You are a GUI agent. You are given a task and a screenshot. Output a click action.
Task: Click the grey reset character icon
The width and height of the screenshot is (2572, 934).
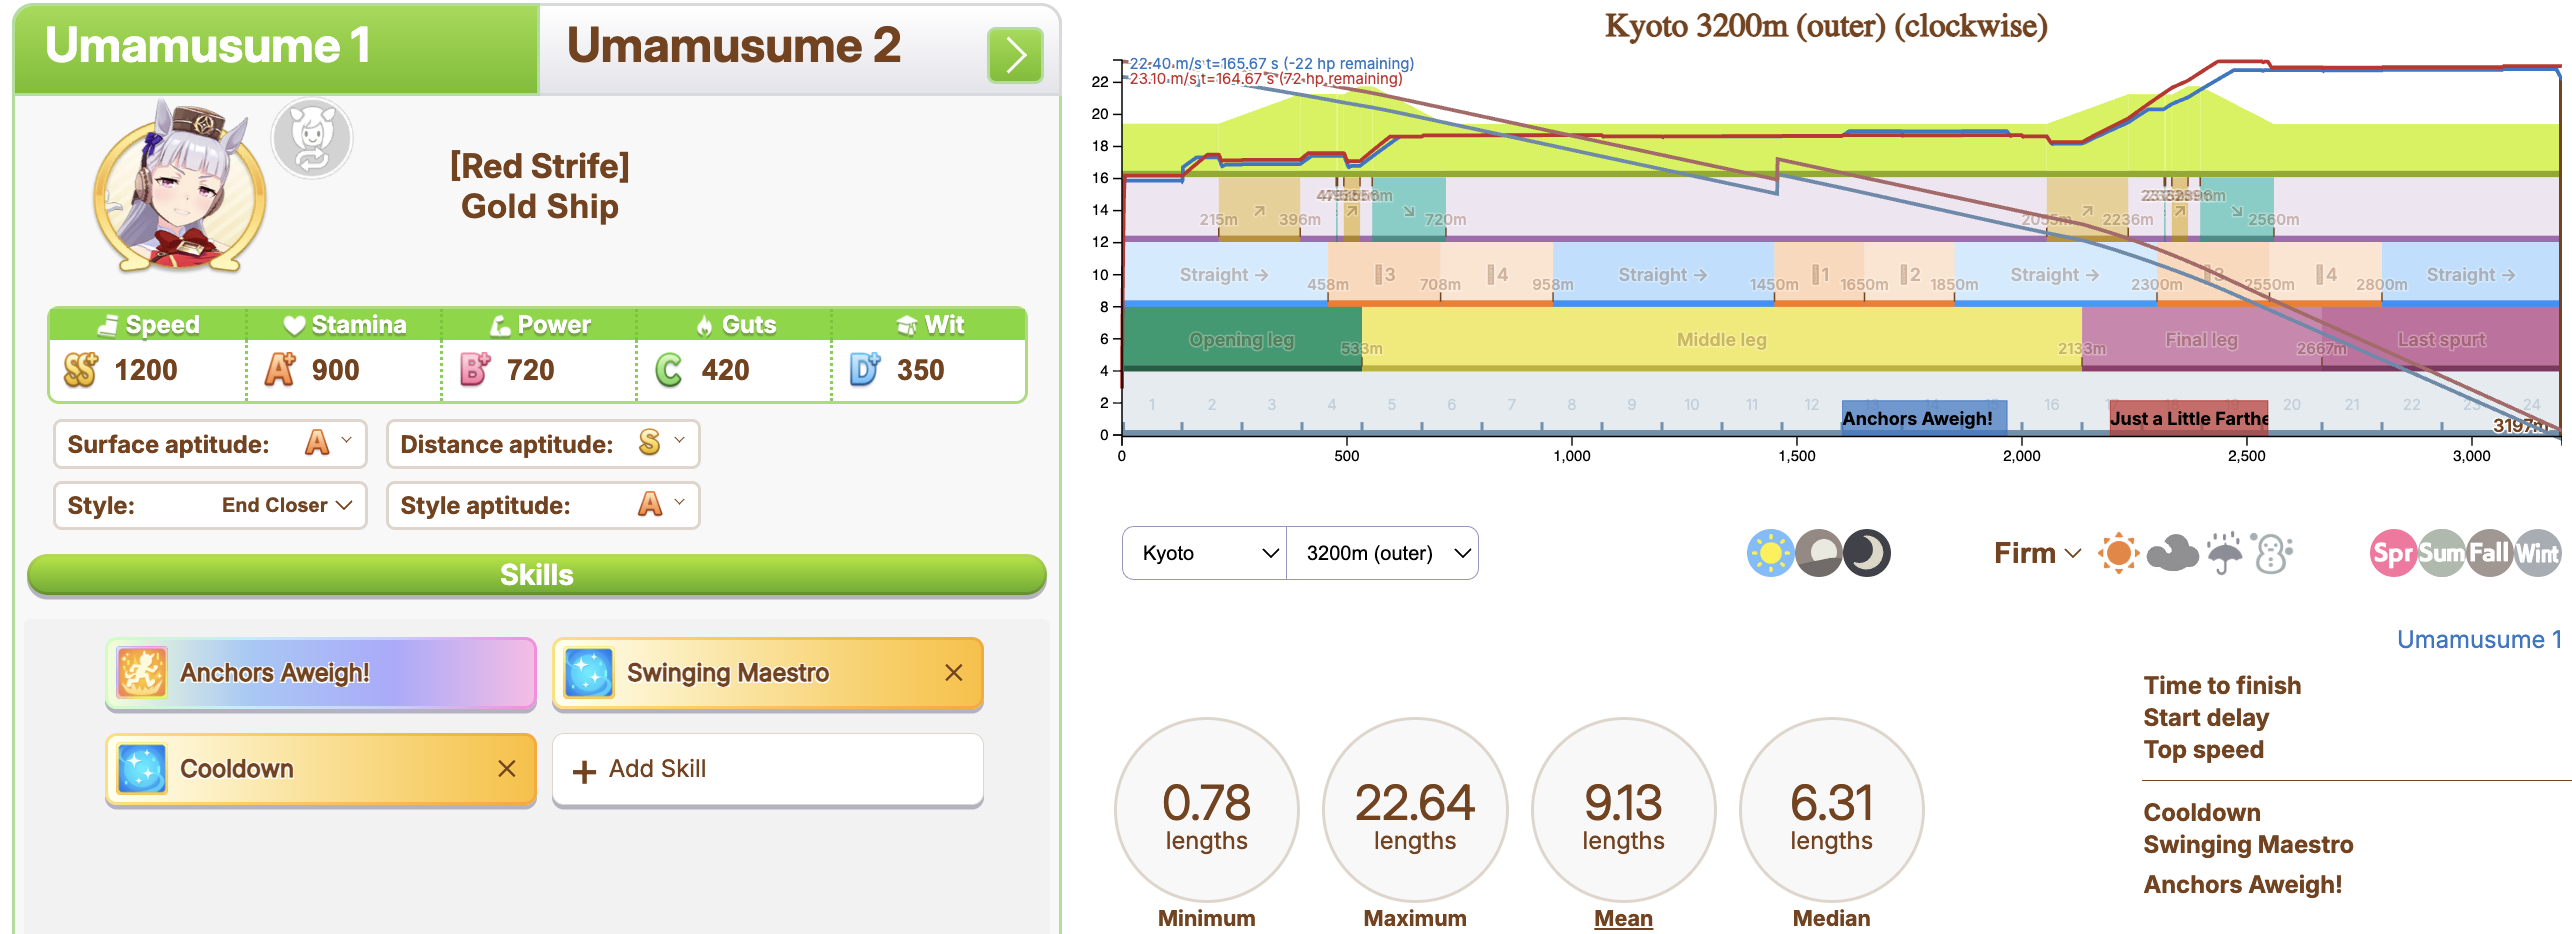click(x=313, y=138)
